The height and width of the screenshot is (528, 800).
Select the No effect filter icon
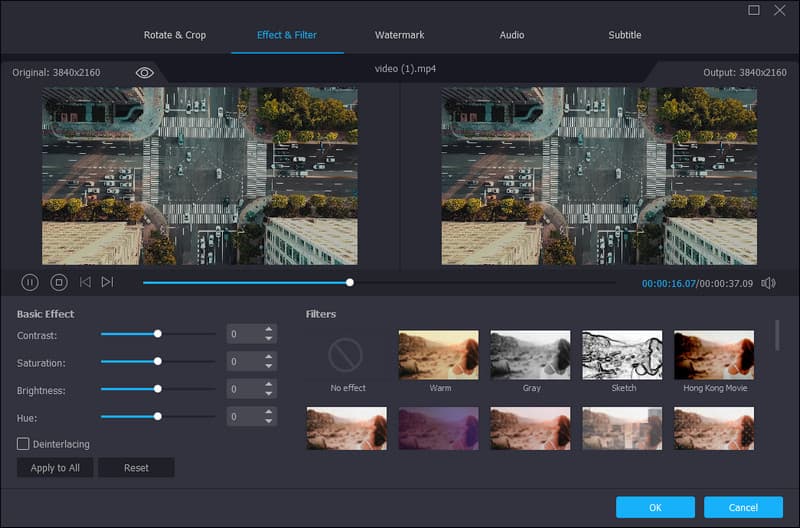(347, 355)
